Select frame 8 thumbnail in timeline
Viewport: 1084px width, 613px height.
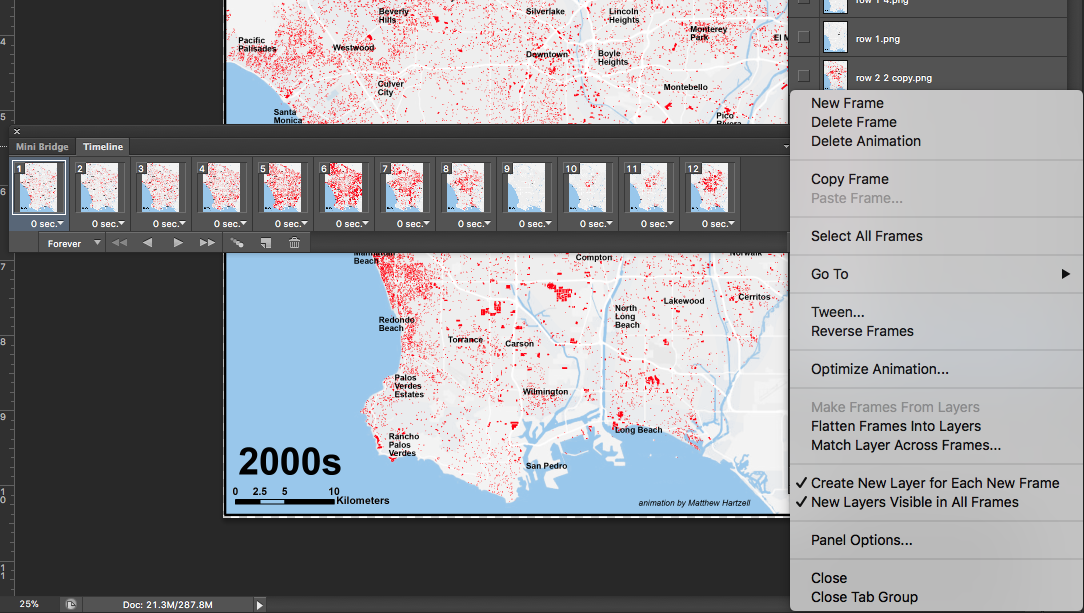[x=465, y=187]
